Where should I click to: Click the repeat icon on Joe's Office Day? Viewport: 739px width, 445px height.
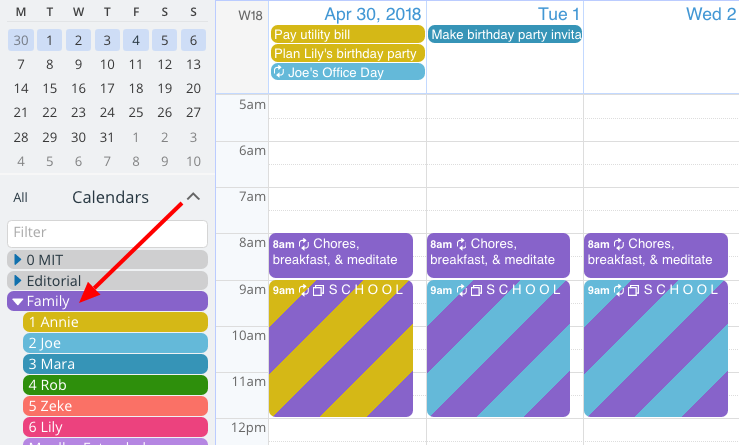[280, 72]
